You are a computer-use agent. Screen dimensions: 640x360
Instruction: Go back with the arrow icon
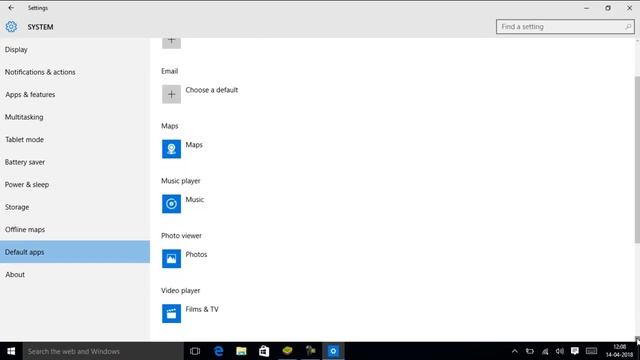click(x=11, y=8)
